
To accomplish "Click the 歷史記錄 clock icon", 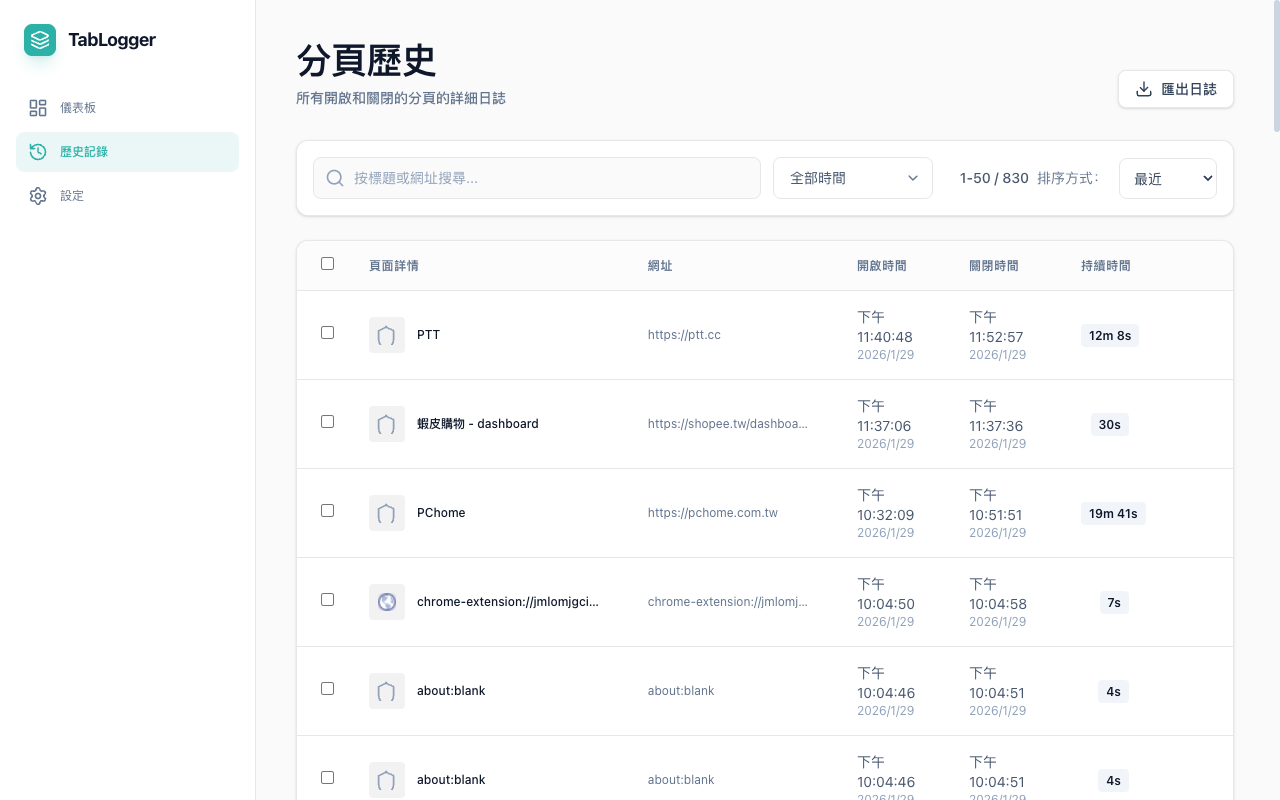I will (38, 151).
